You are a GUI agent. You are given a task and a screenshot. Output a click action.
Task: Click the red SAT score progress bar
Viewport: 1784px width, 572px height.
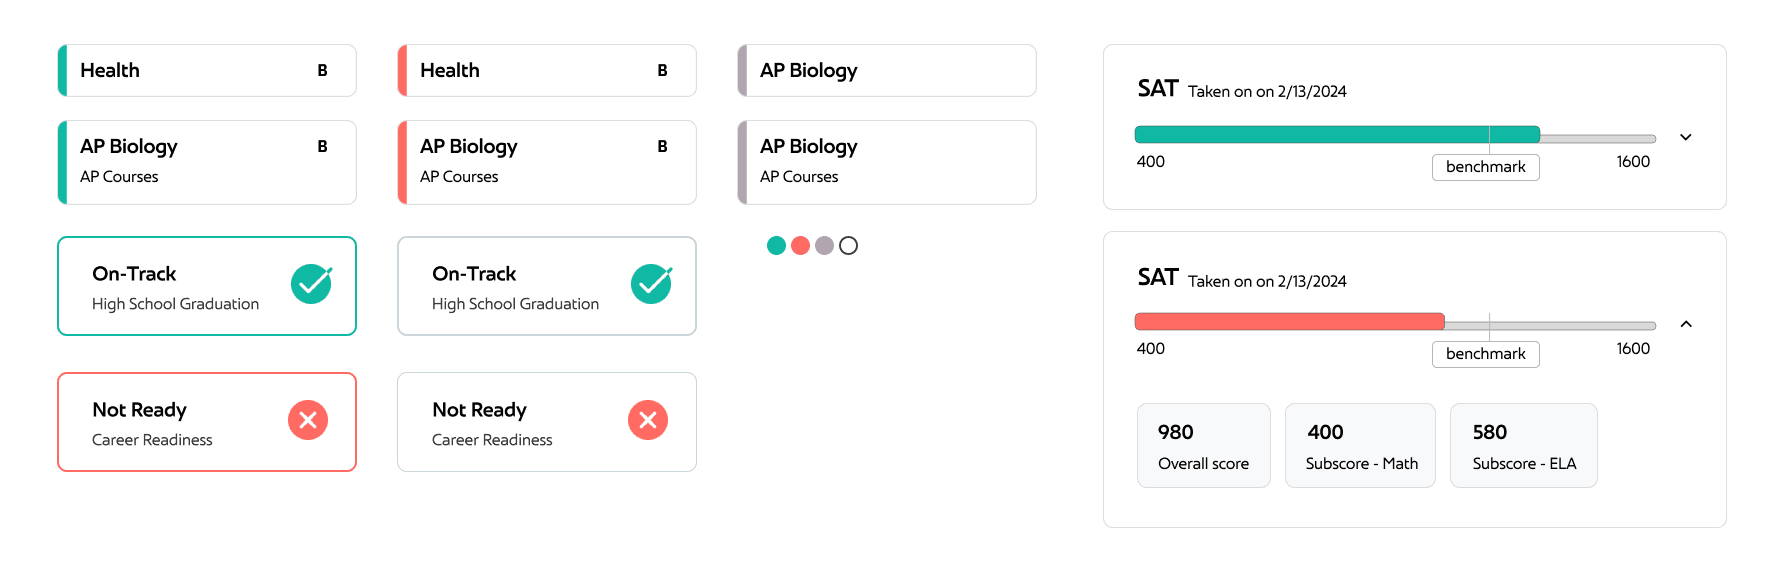point(1290,322)
